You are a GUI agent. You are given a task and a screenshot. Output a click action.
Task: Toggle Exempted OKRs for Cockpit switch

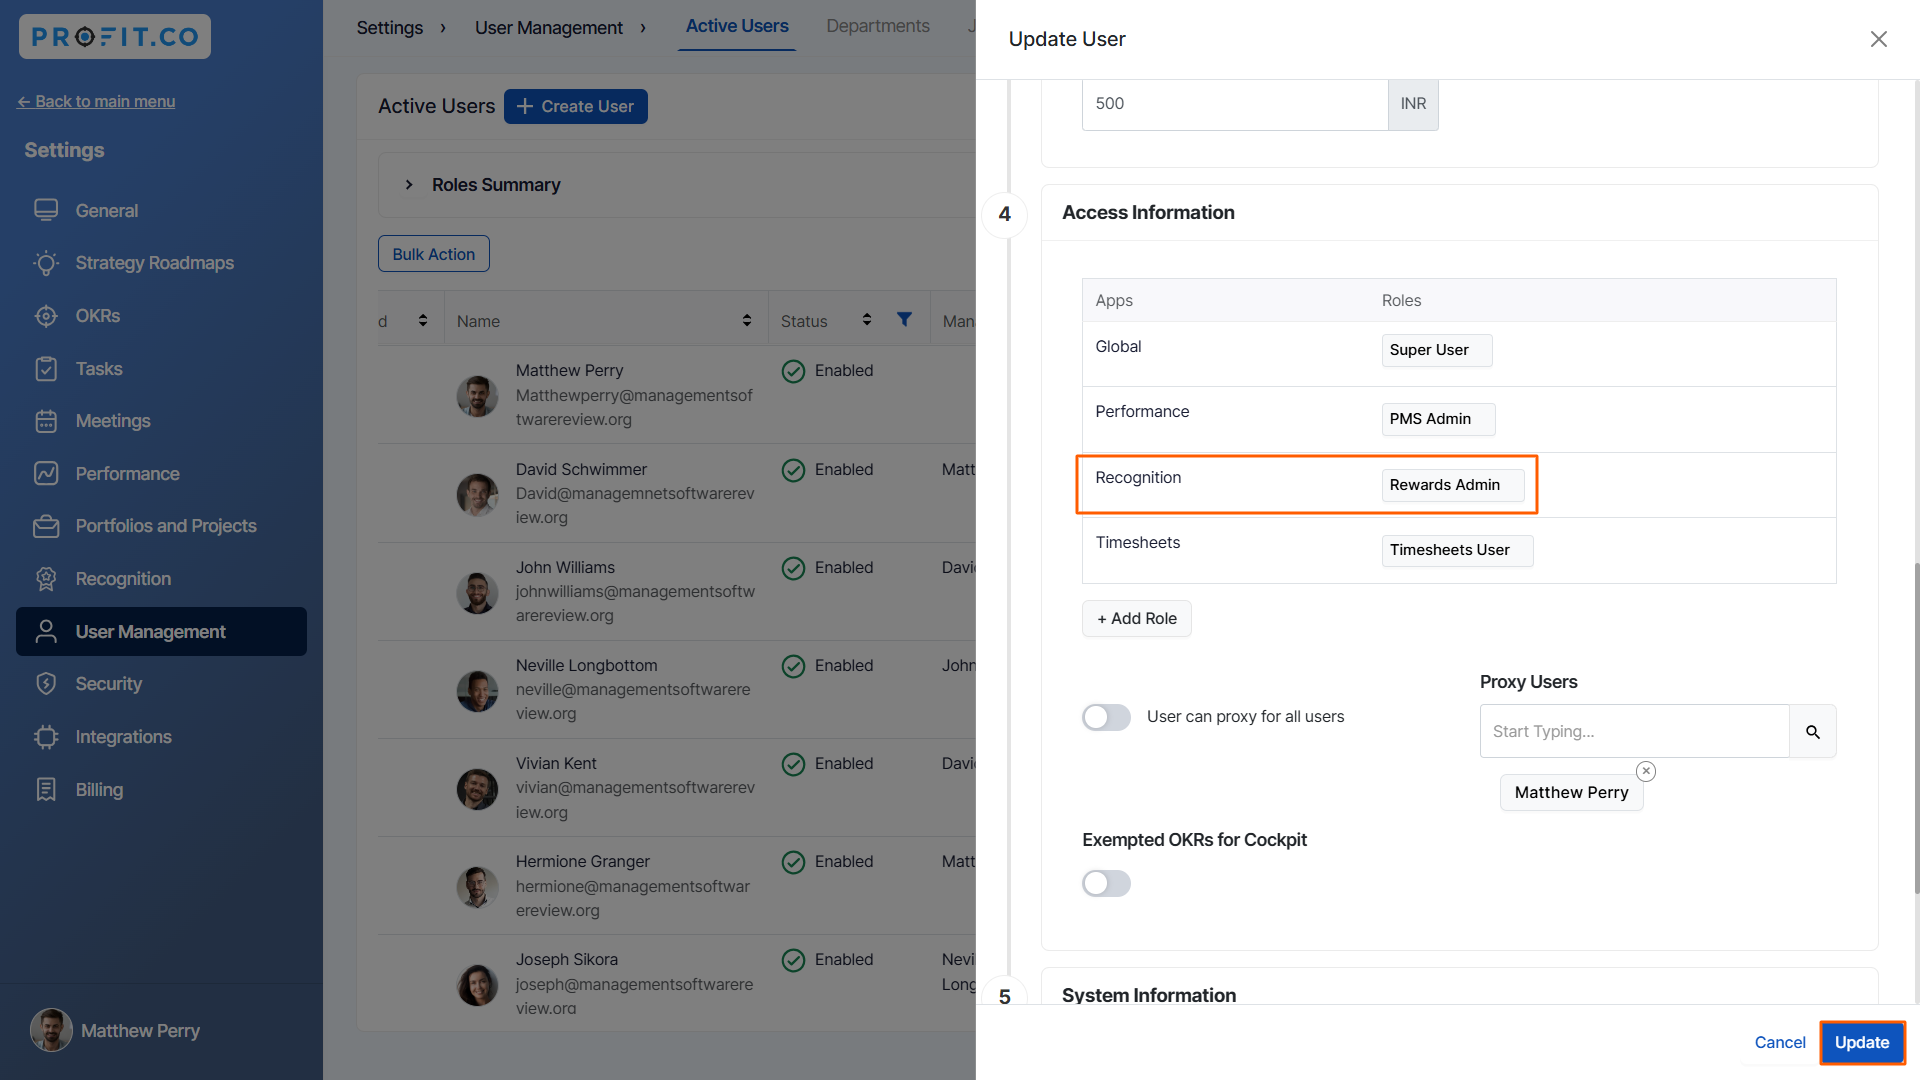1106,884
